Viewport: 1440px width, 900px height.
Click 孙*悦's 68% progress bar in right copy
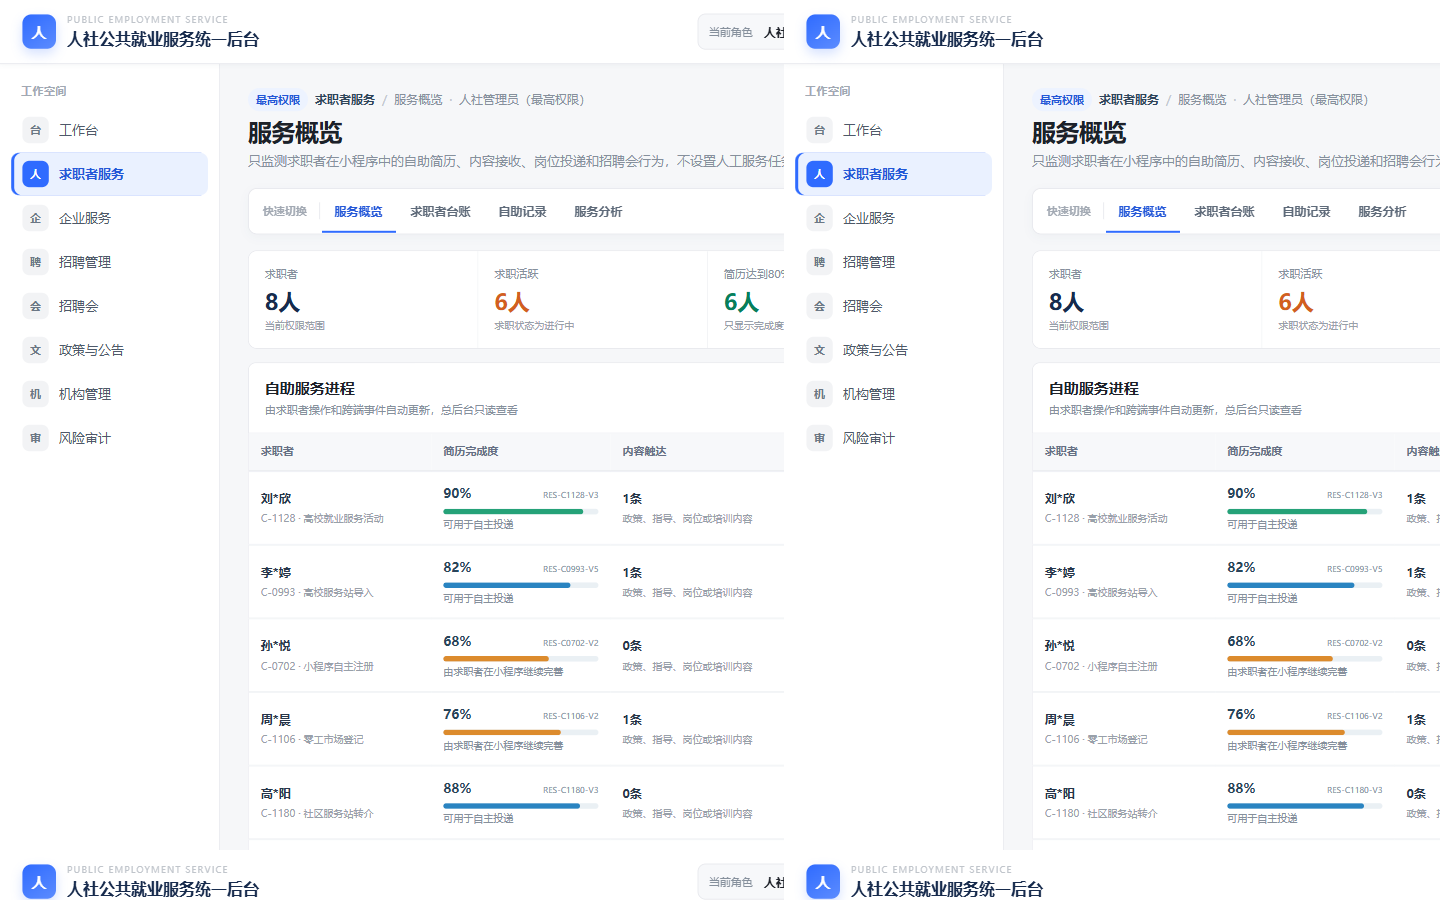1305,659
